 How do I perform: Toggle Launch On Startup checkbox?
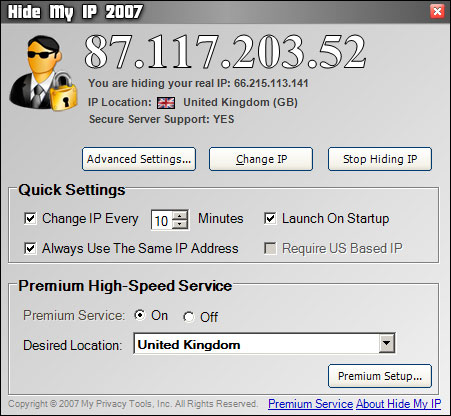[270, 219]
